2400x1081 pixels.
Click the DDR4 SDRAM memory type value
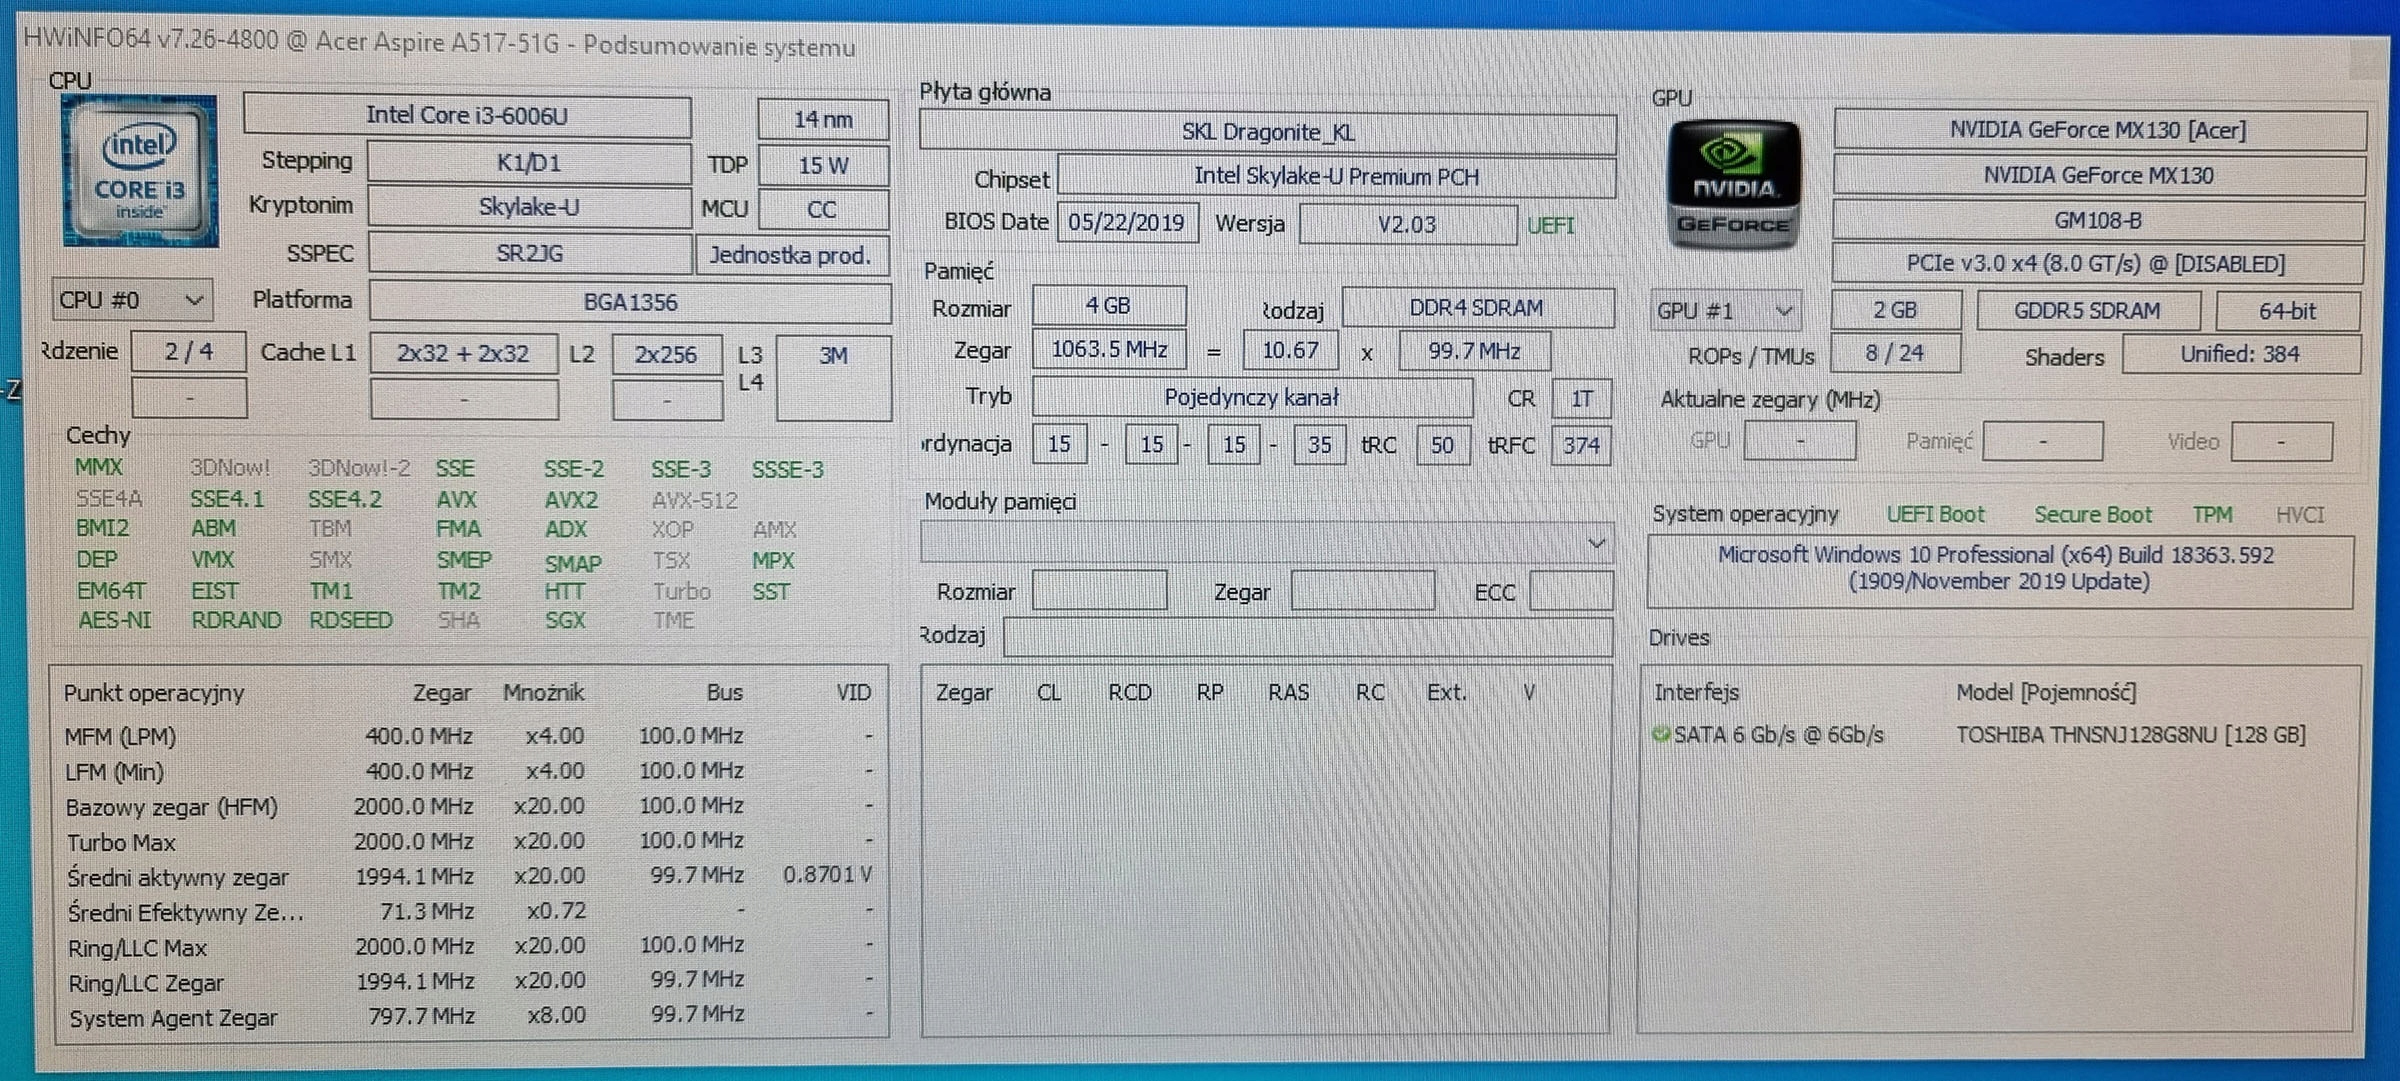click(1477, 308)
